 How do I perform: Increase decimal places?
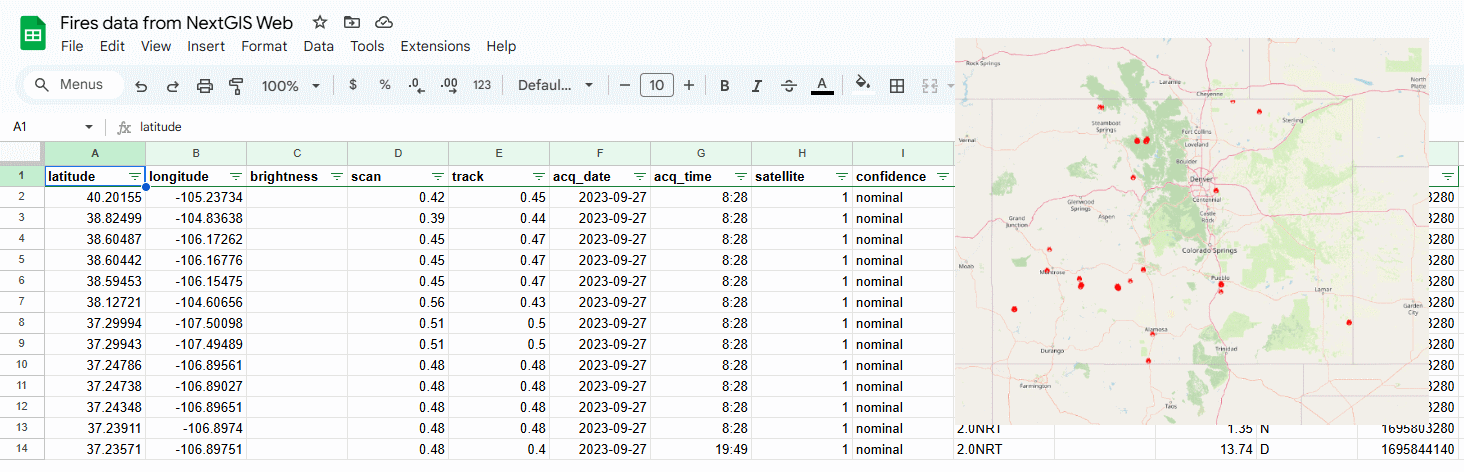click(x=449, y=86)
